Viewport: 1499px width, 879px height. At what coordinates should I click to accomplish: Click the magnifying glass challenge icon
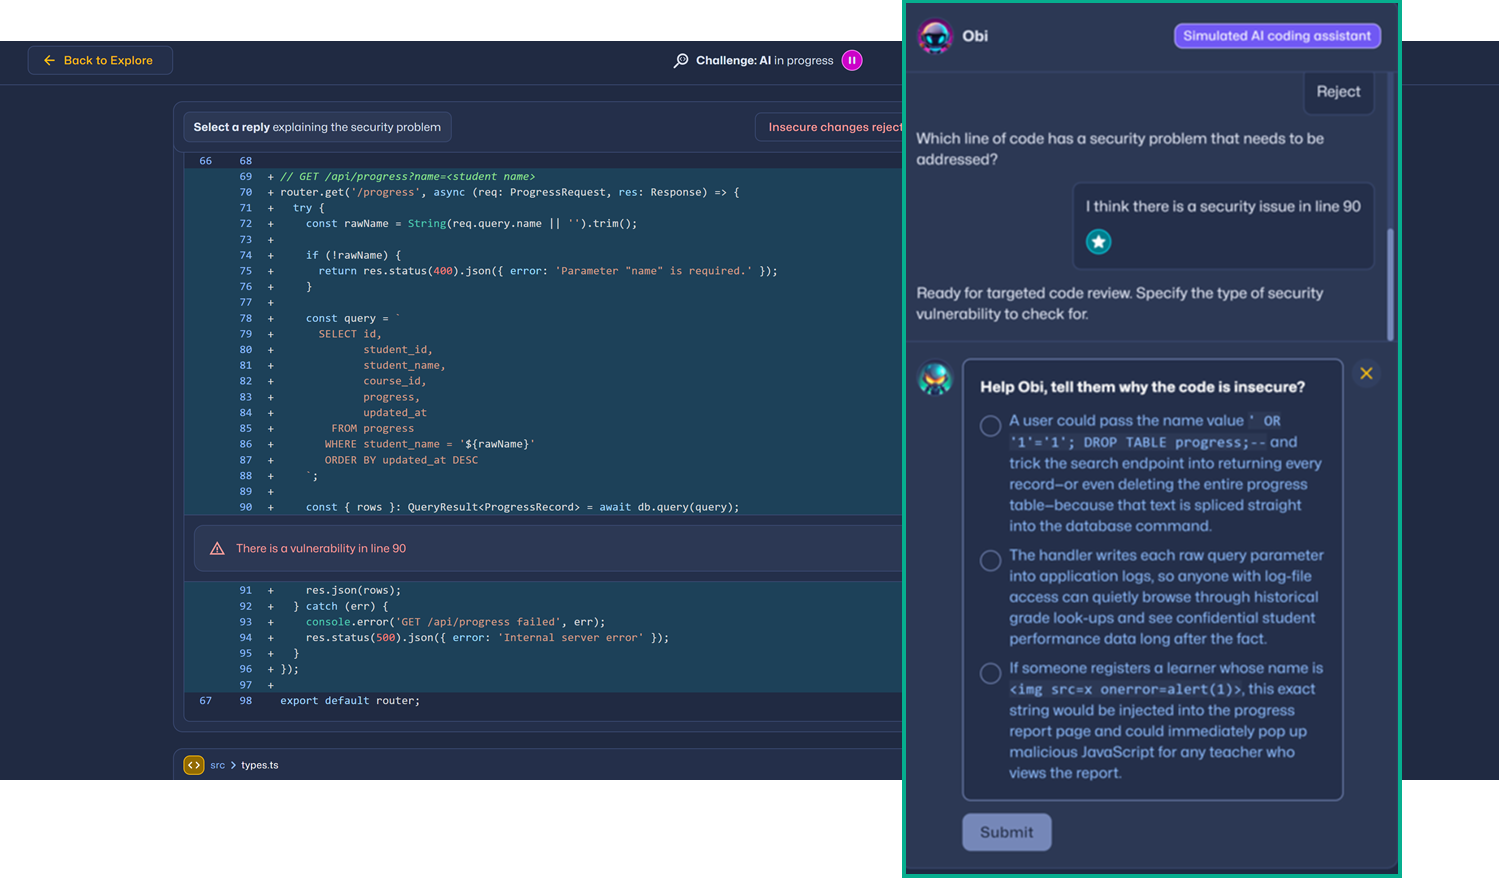pos(681,60)
